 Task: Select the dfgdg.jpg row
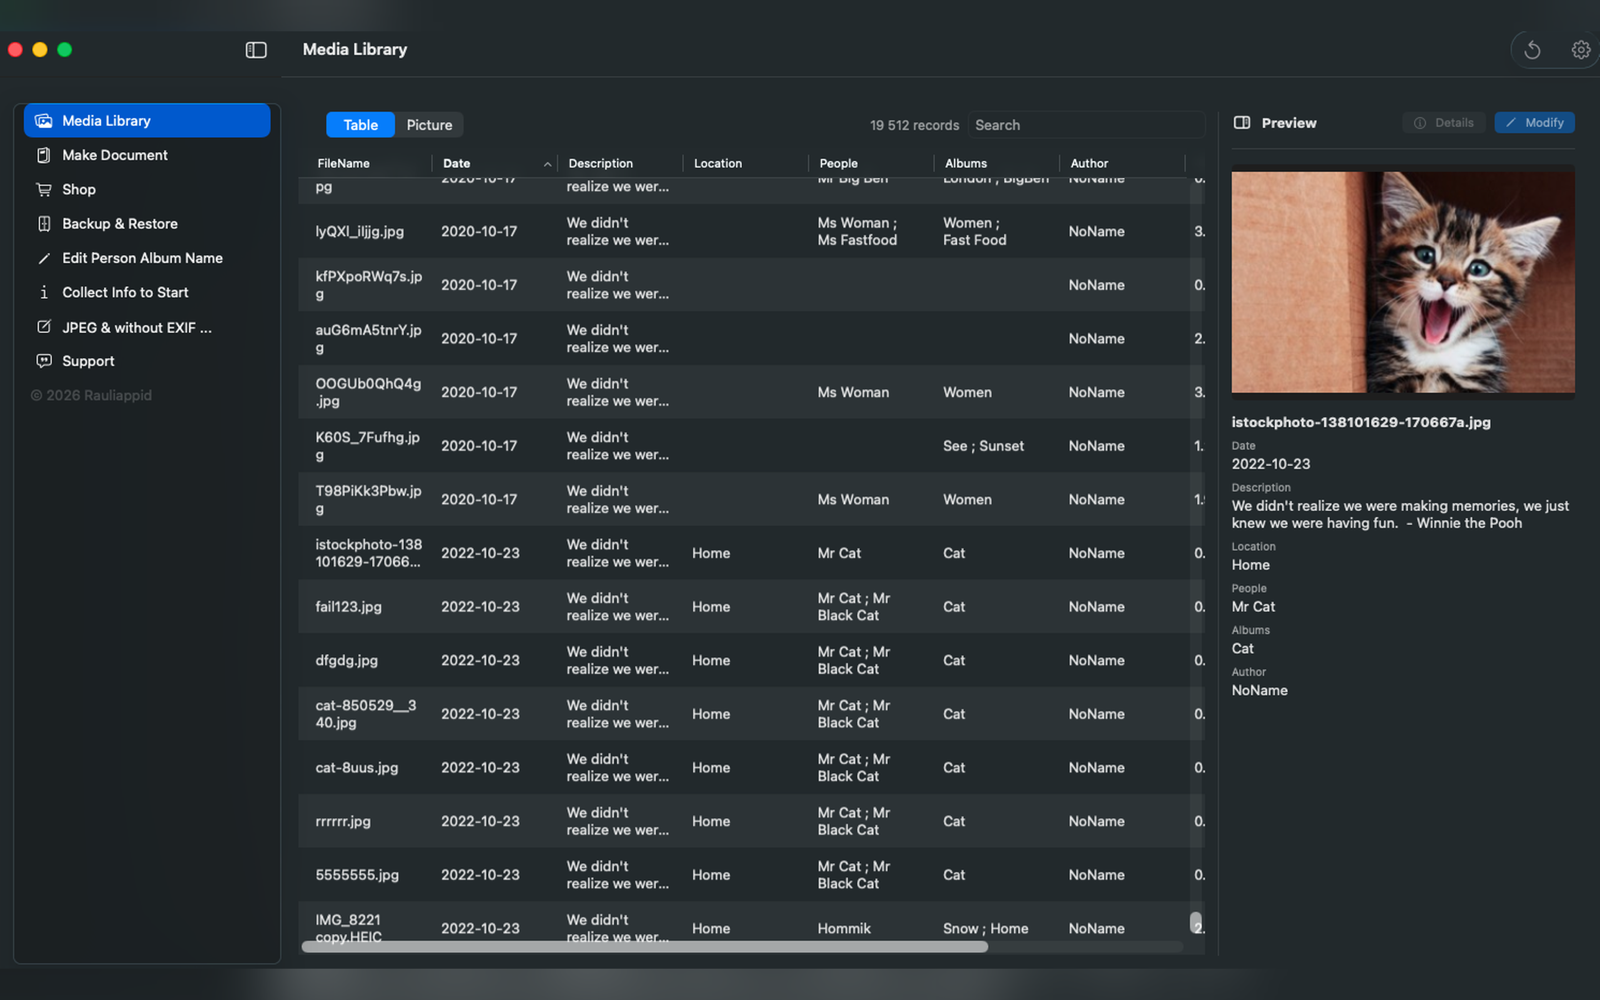pyautogui.click(x=752, y=660)
